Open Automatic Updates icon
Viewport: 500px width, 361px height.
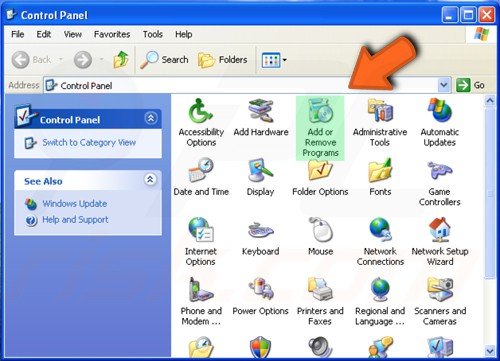pyautogui.click(x=440, y=110)
